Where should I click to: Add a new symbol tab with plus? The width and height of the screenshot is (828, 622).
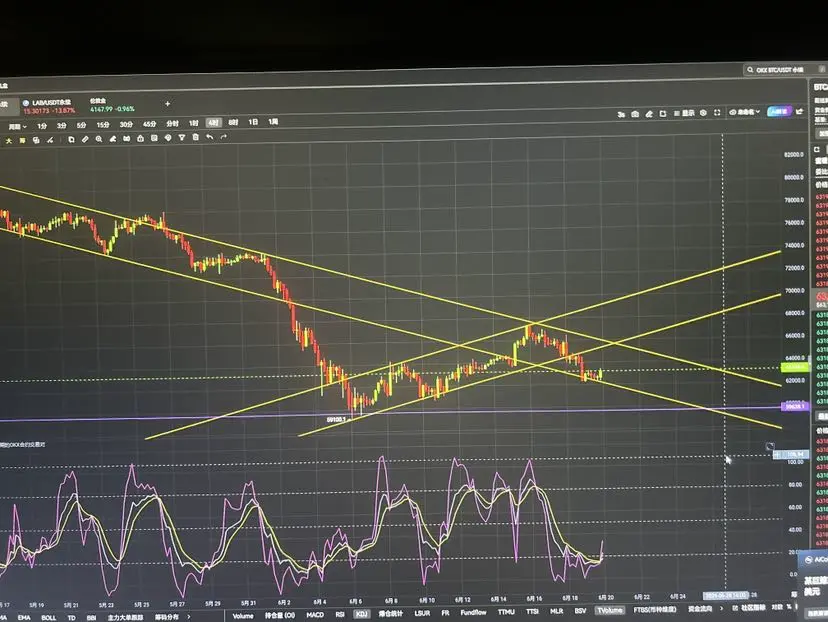(167, 104)
